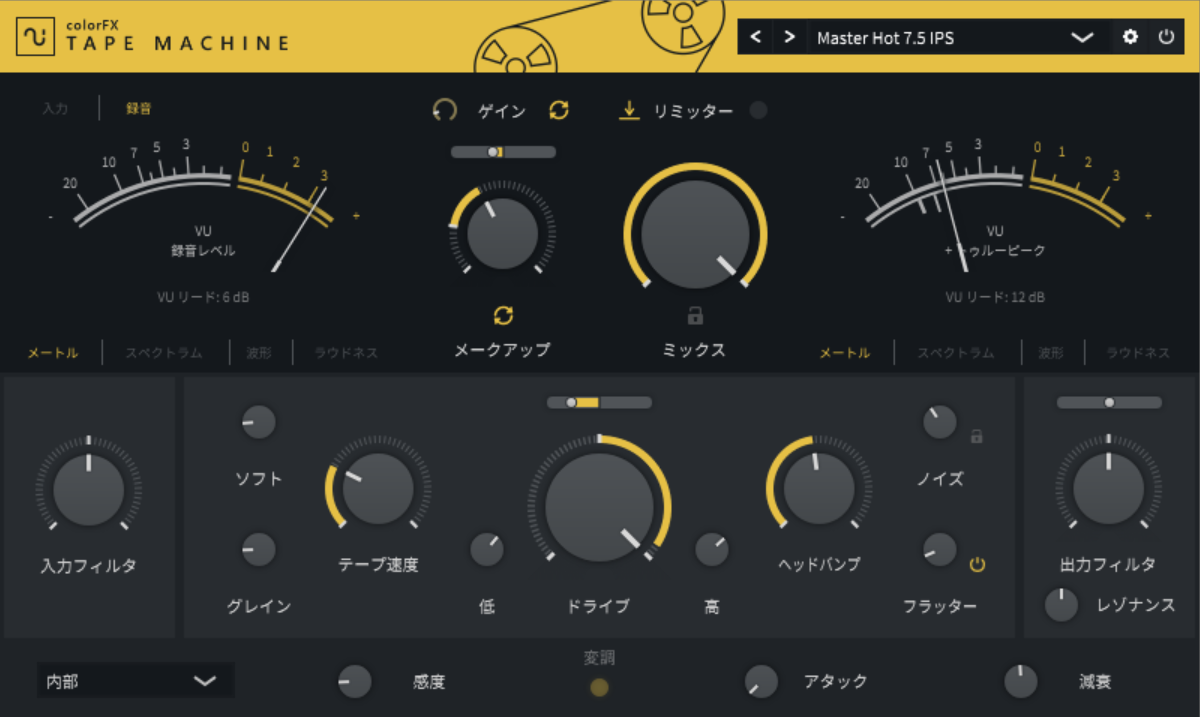Screen dimensions: 1200x717
Task: Select ラウドネス tab under the トゥルーピーク meter
Action: [1138, 353]
